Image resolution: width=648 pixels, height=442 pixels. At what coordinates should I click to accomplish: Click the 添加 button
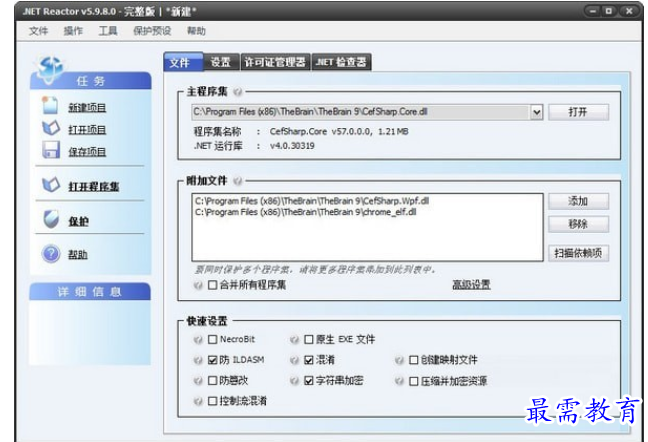point(578,201)
